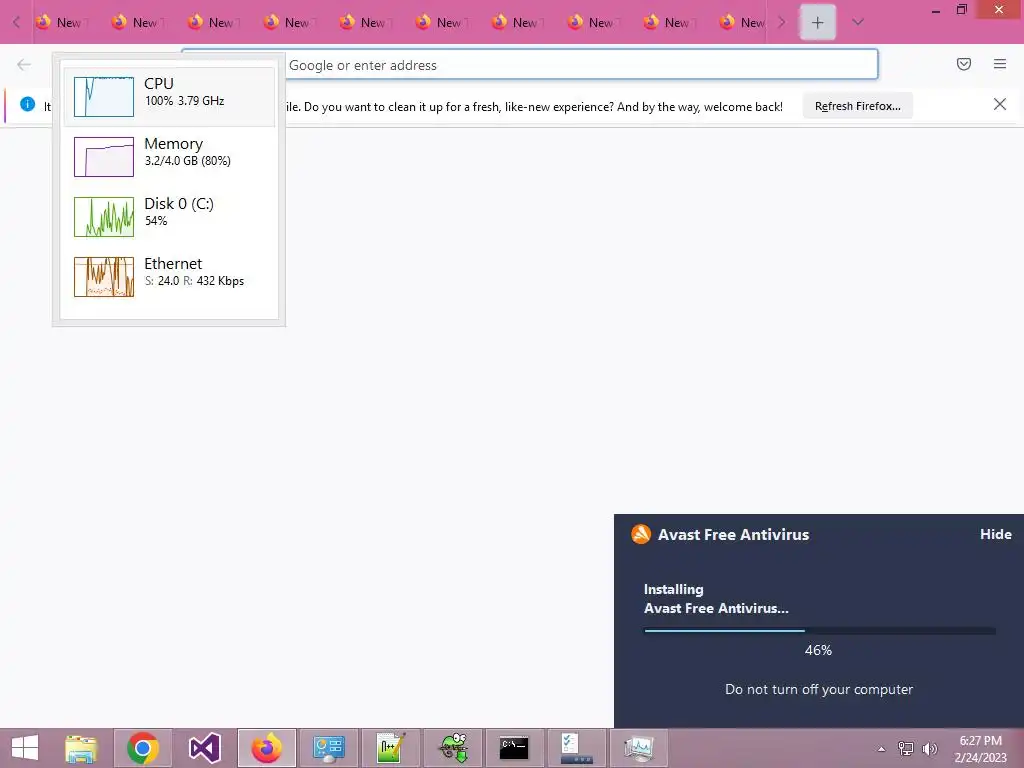Click the "CPU" heading in Task Manager
1024x768 pixels.
tap(159, 84)
